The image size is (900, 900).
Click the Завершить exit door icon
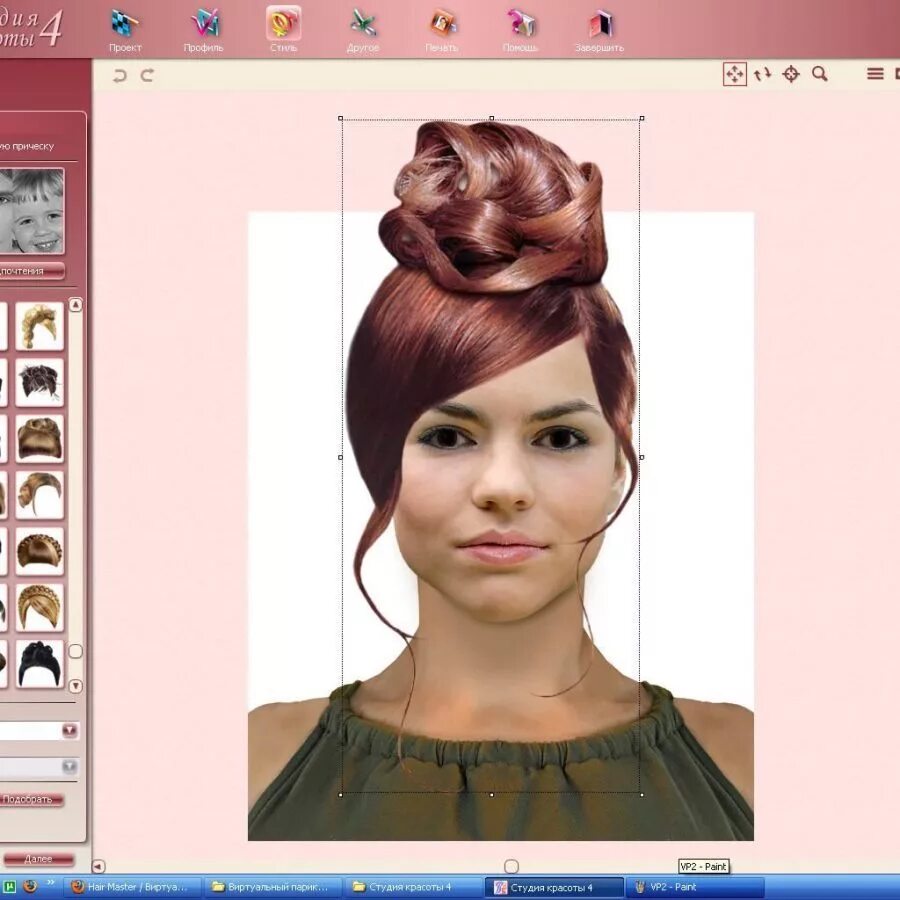600,24
